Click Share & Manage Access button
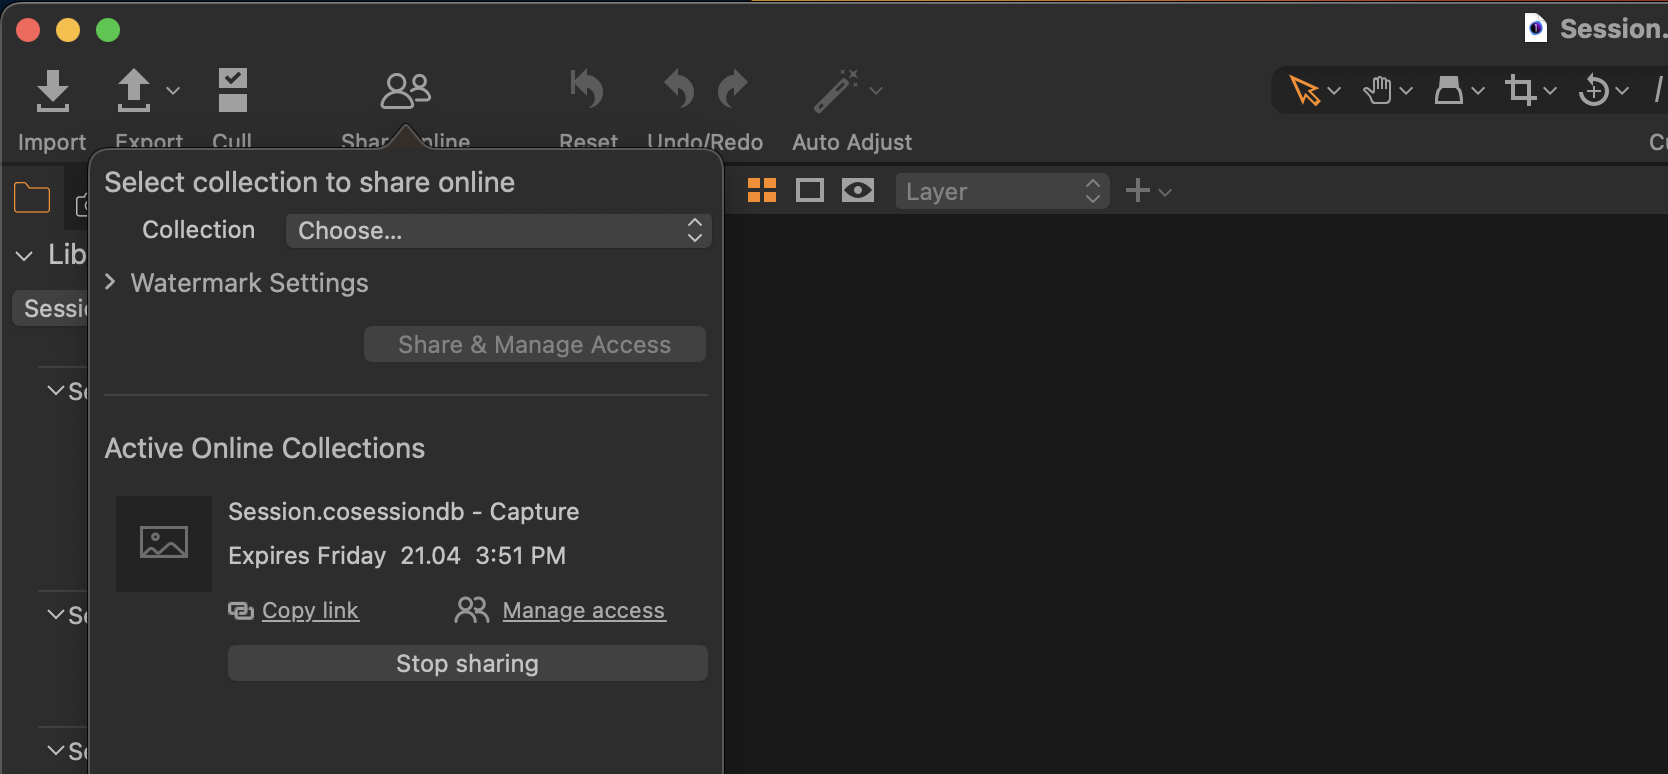1668x774 pixels. (x=535, y=345)
